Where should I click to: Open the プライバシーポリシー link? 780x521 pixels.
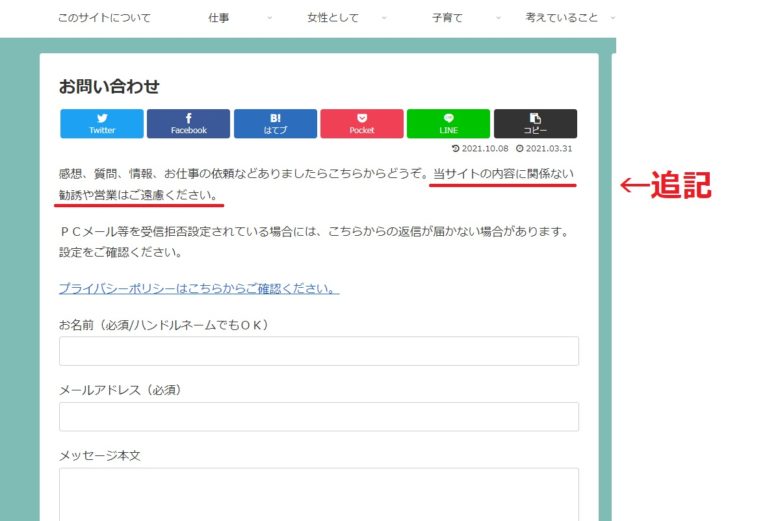click(199, 289)
